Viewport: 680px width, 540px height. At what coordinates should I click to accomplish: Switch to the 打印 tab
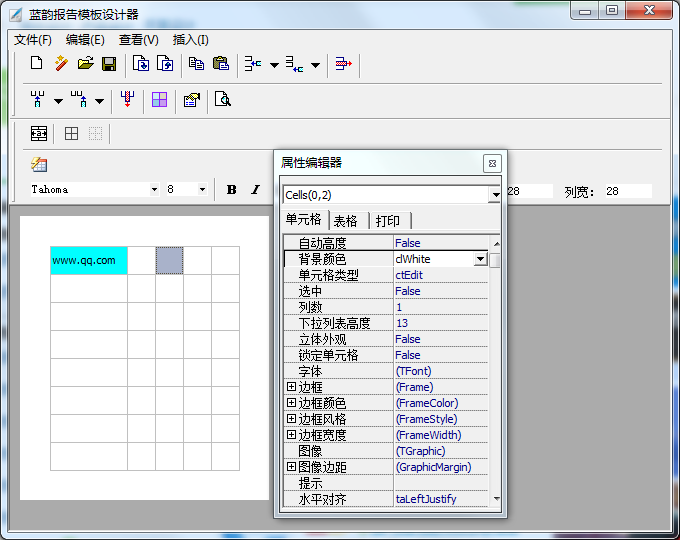(388, 221)
